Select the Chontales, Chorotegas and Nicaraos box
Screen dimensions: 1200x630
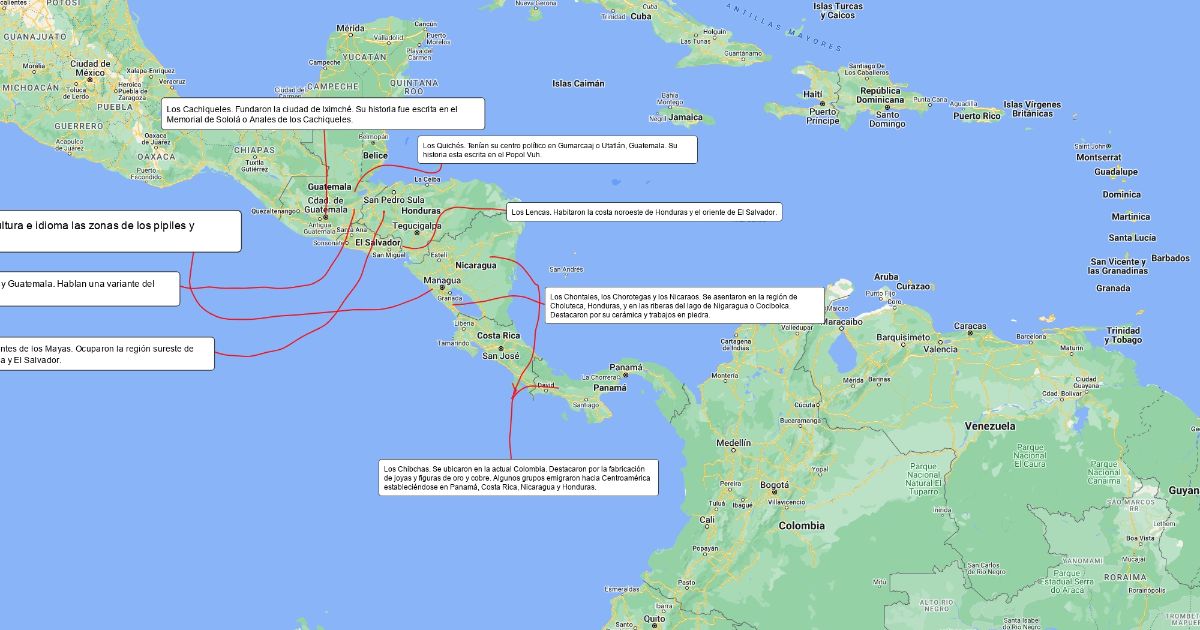684,305
